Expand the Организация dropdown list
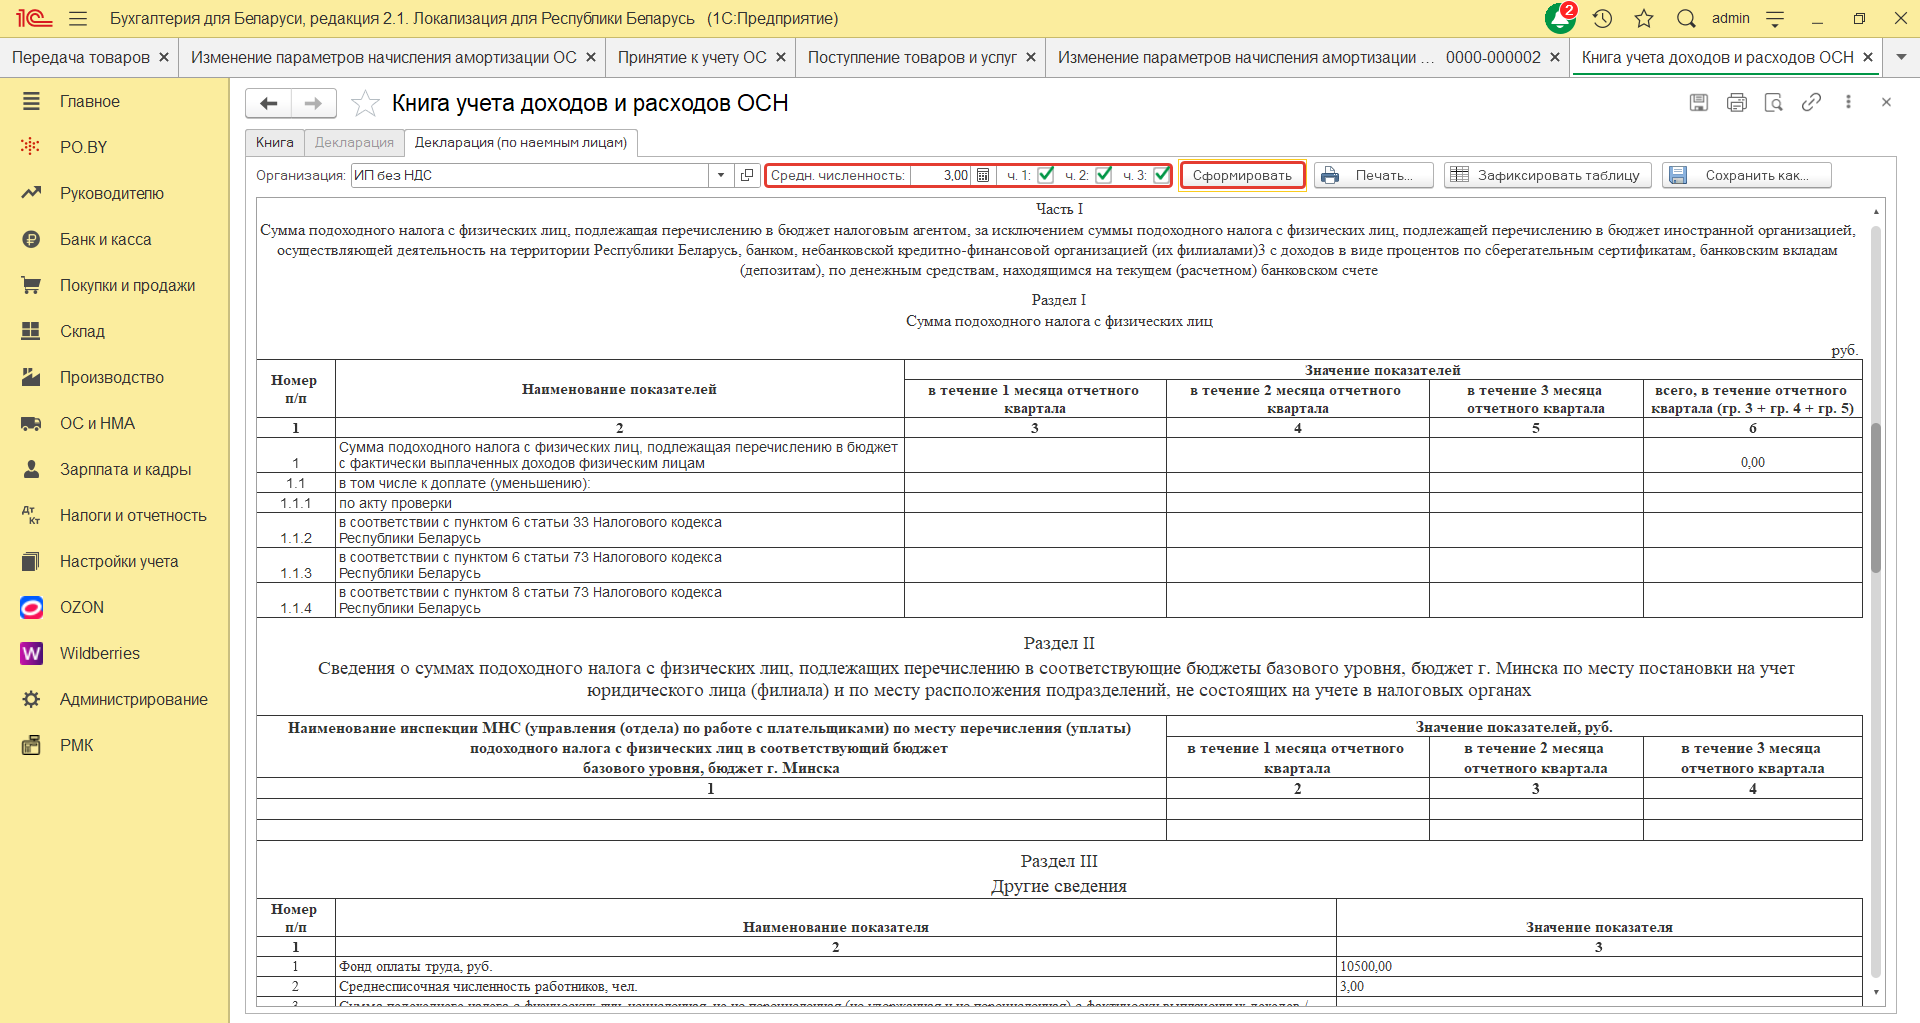This screenshot has width=1920, height=1023. coord(721,175)
